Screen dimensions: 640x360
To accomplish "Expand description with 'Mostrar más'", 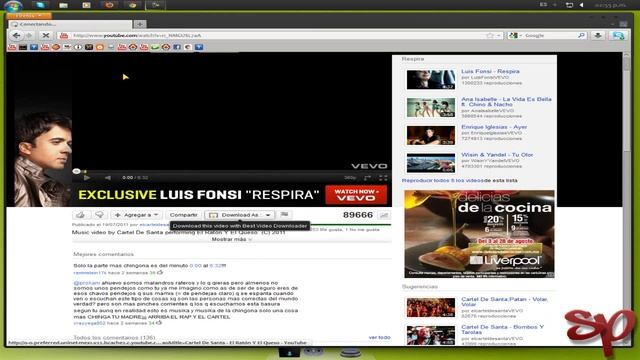I will point(231,239).
